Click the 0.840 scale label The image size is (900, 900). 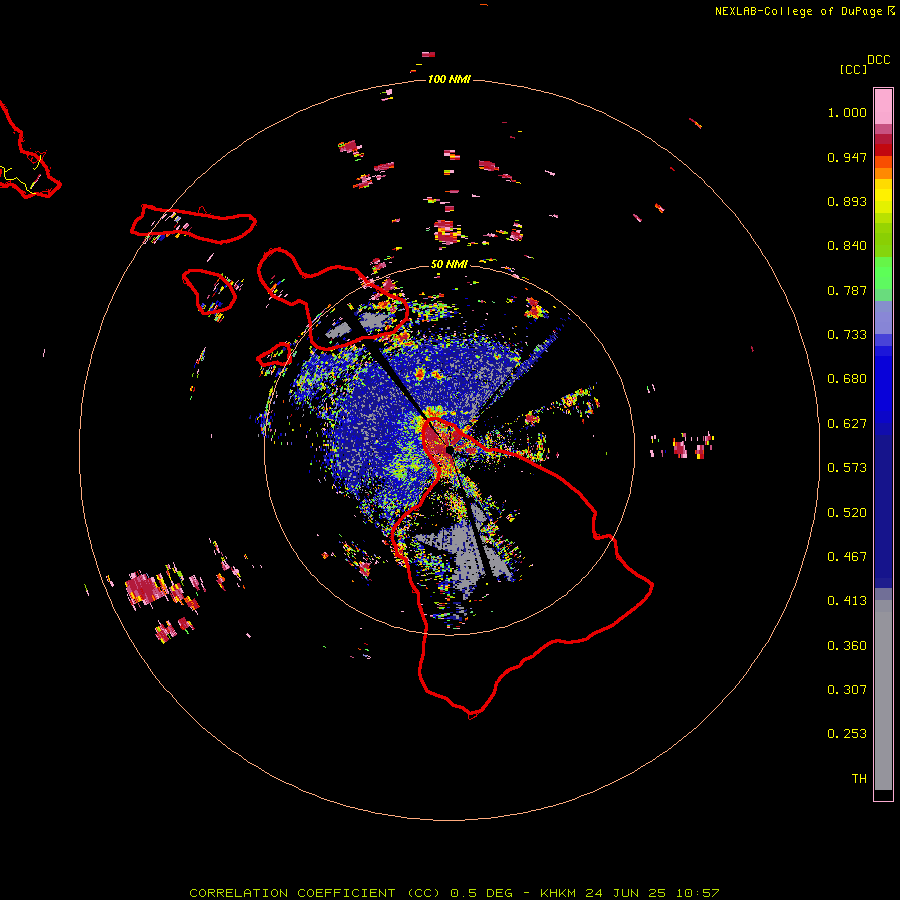pos(847,246)
